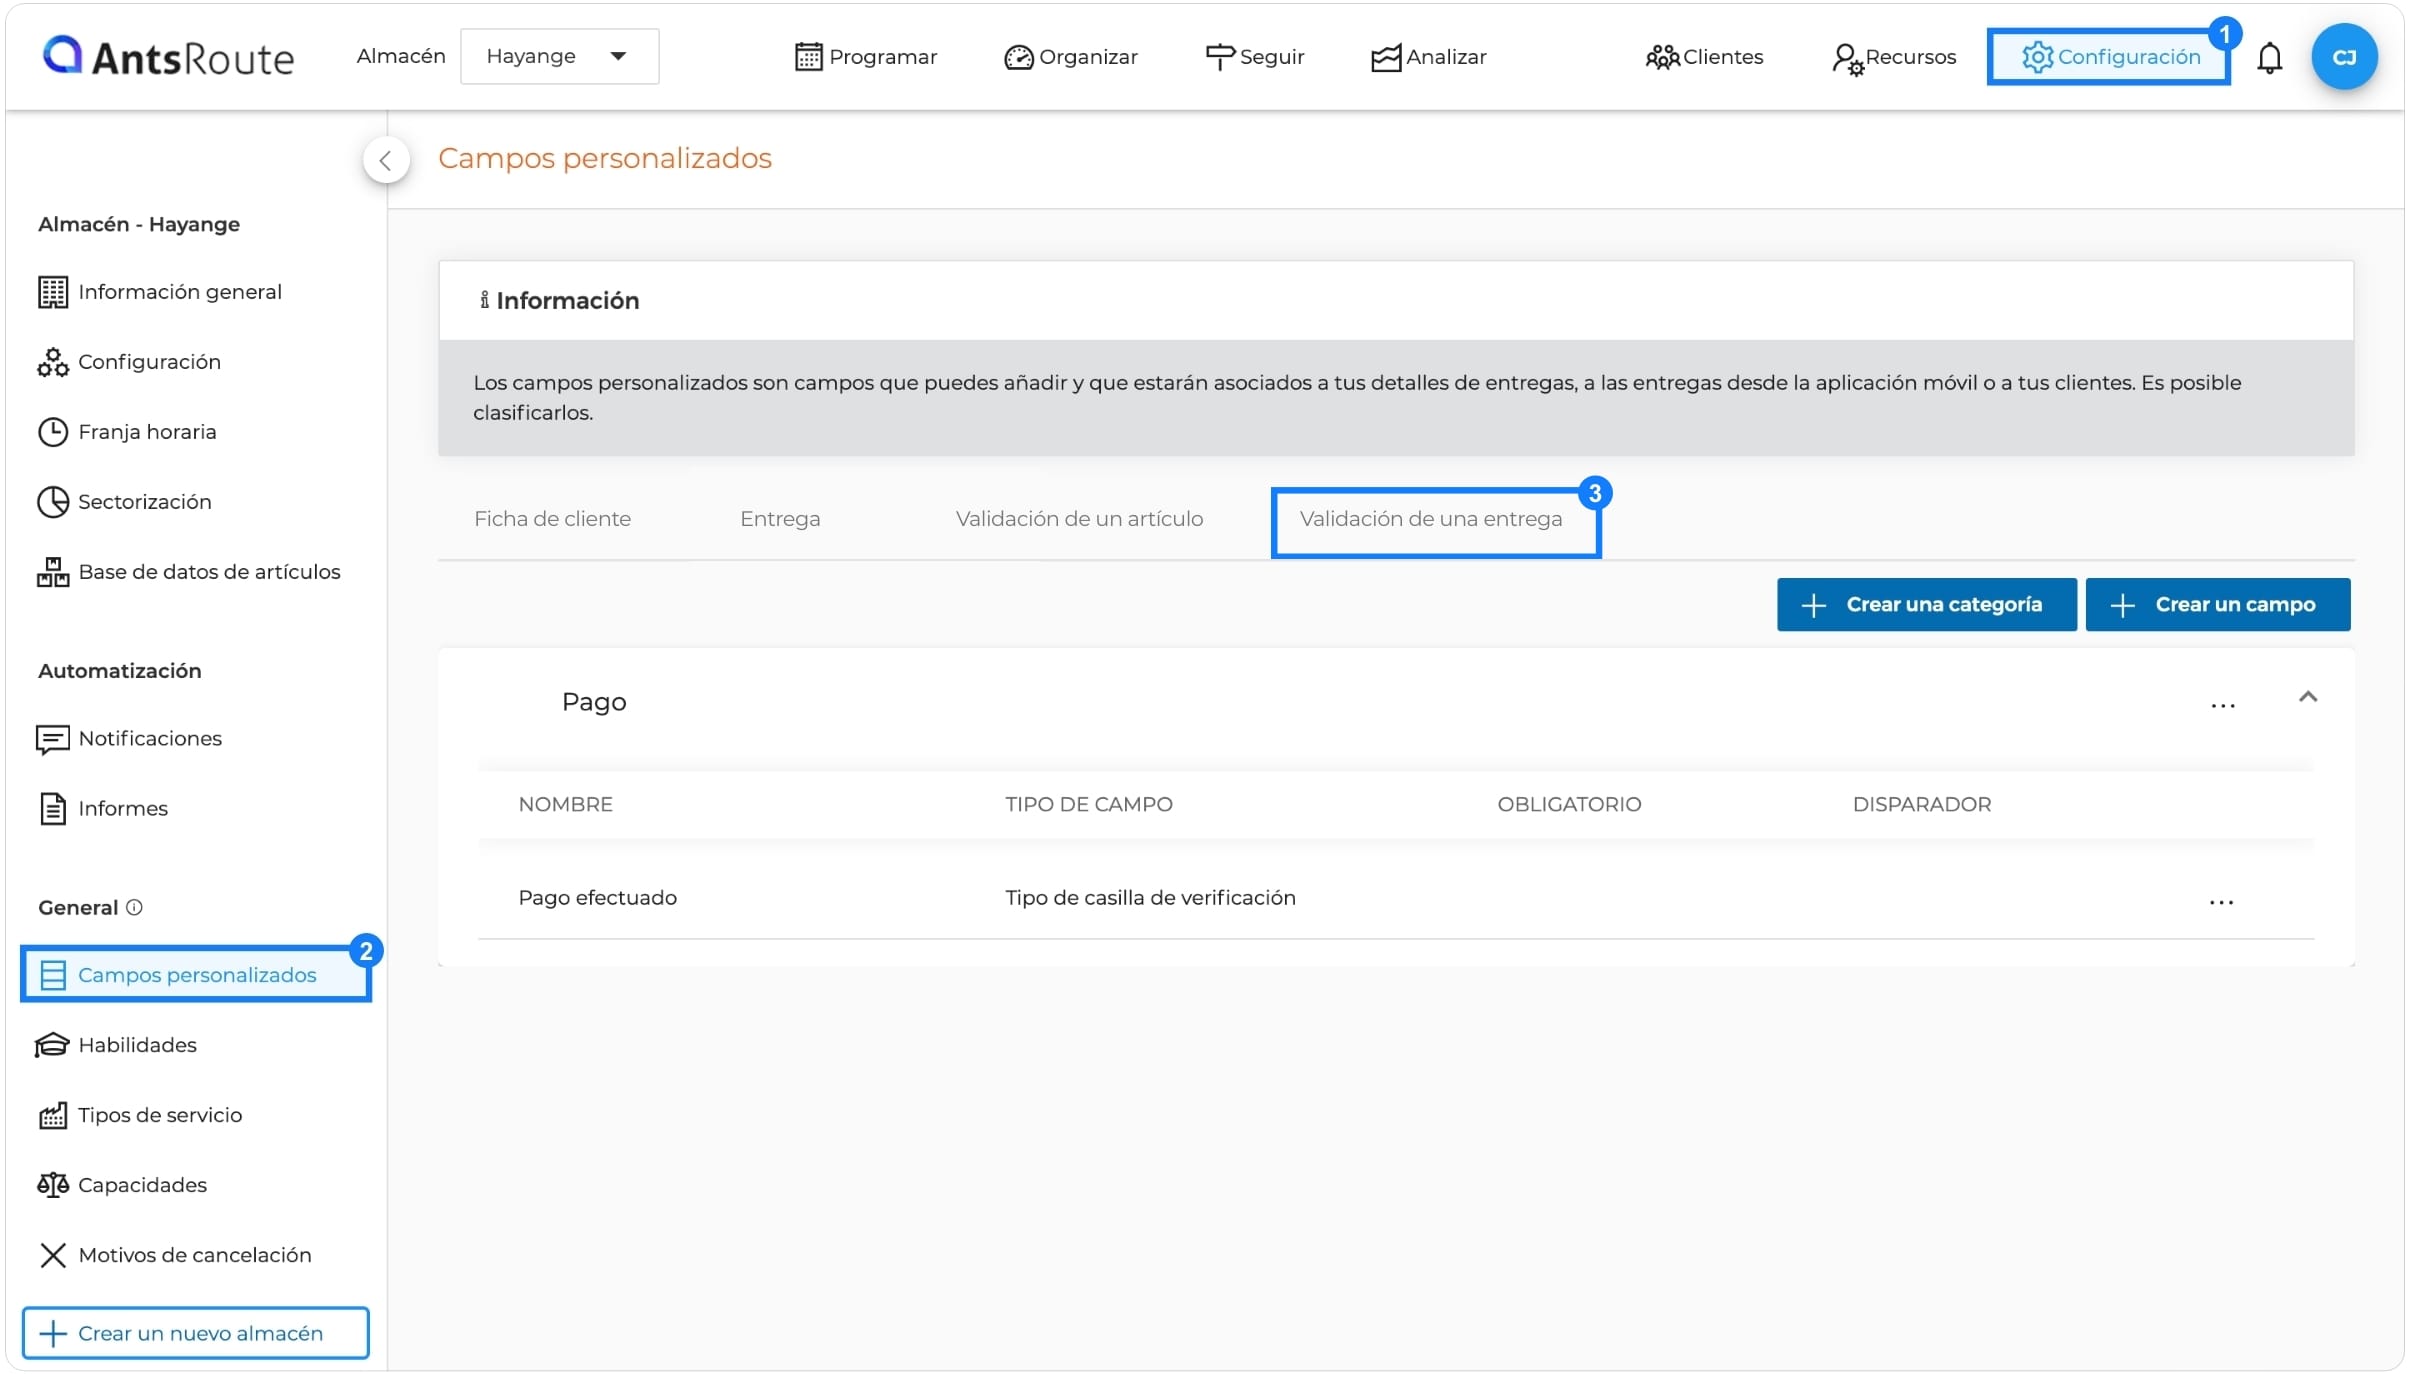Image resolution: width=2409 pixels, height=1374 pixels.
Task: Click the Franja horaria clock icon
Action: pyautogui.click(x=53, y=432)
